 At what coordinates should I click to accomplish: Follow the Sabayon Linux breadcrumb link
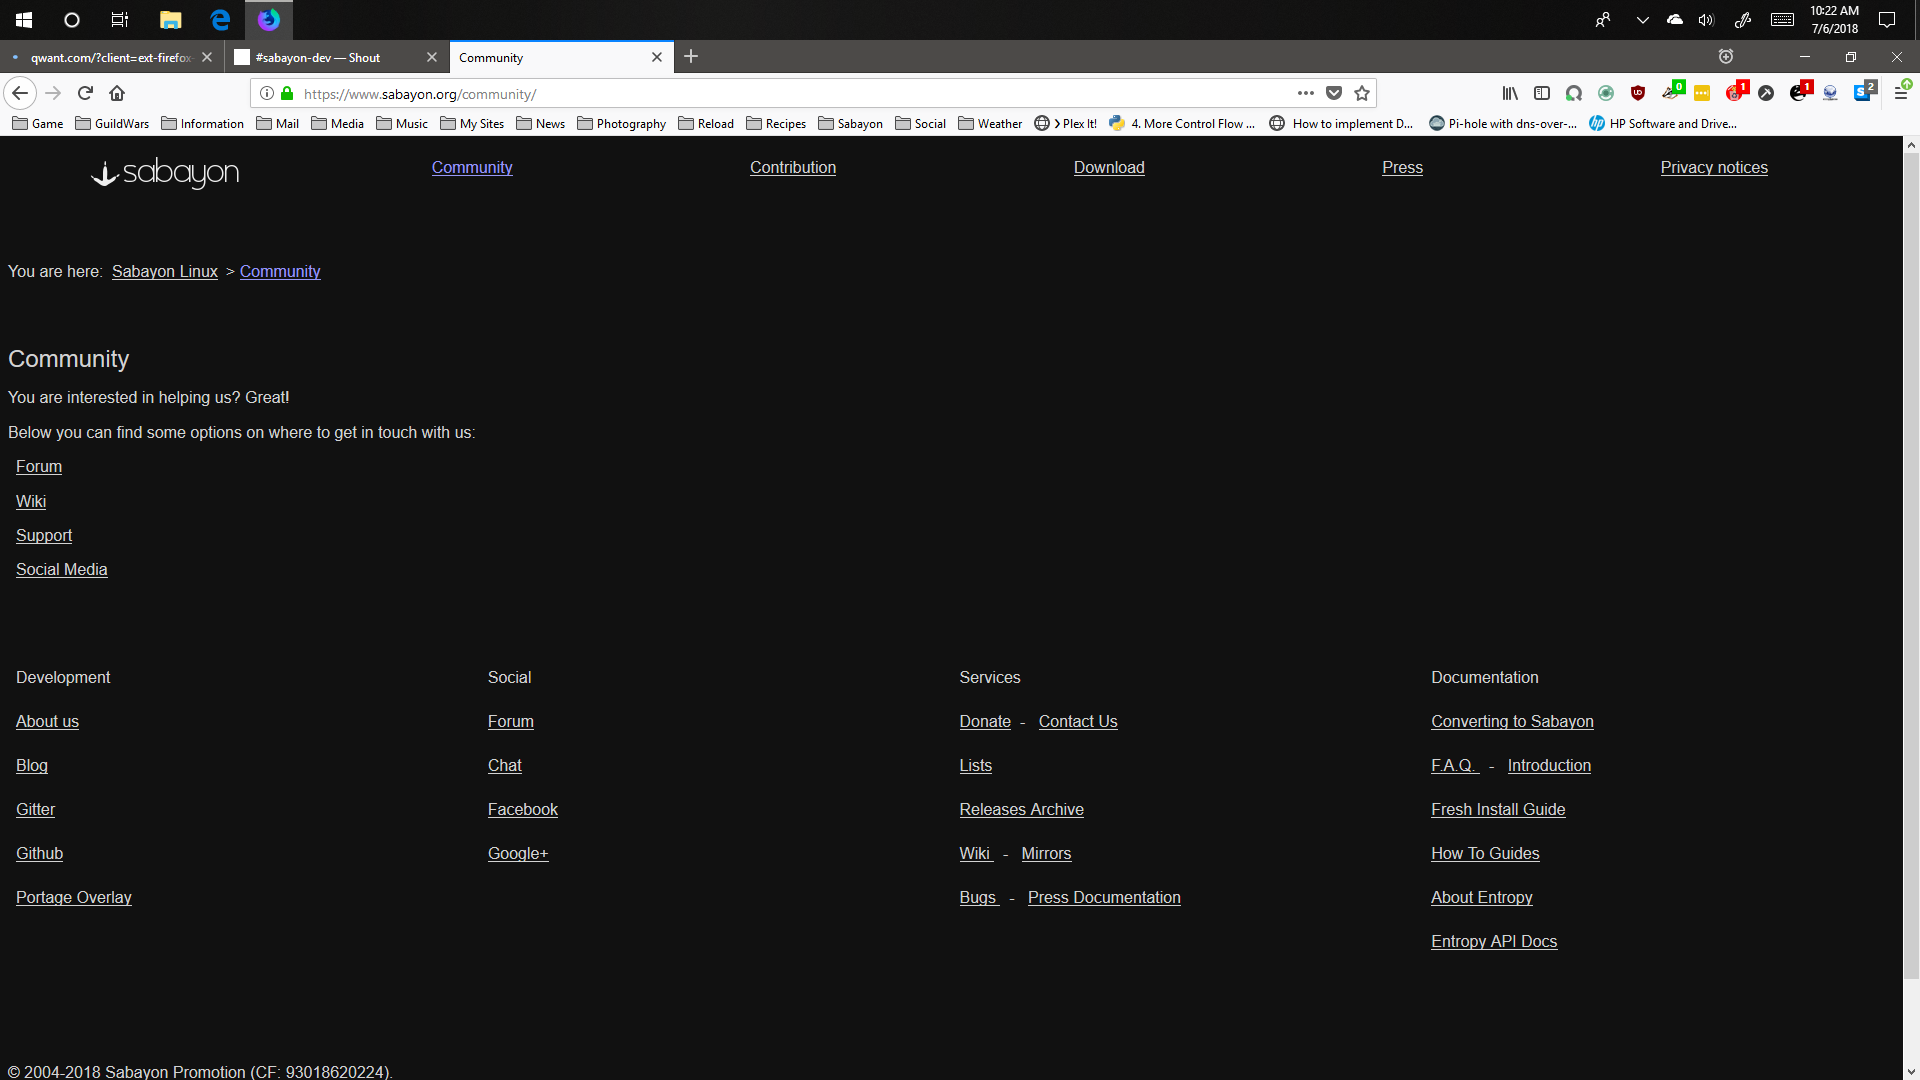(x=165, y=271)
